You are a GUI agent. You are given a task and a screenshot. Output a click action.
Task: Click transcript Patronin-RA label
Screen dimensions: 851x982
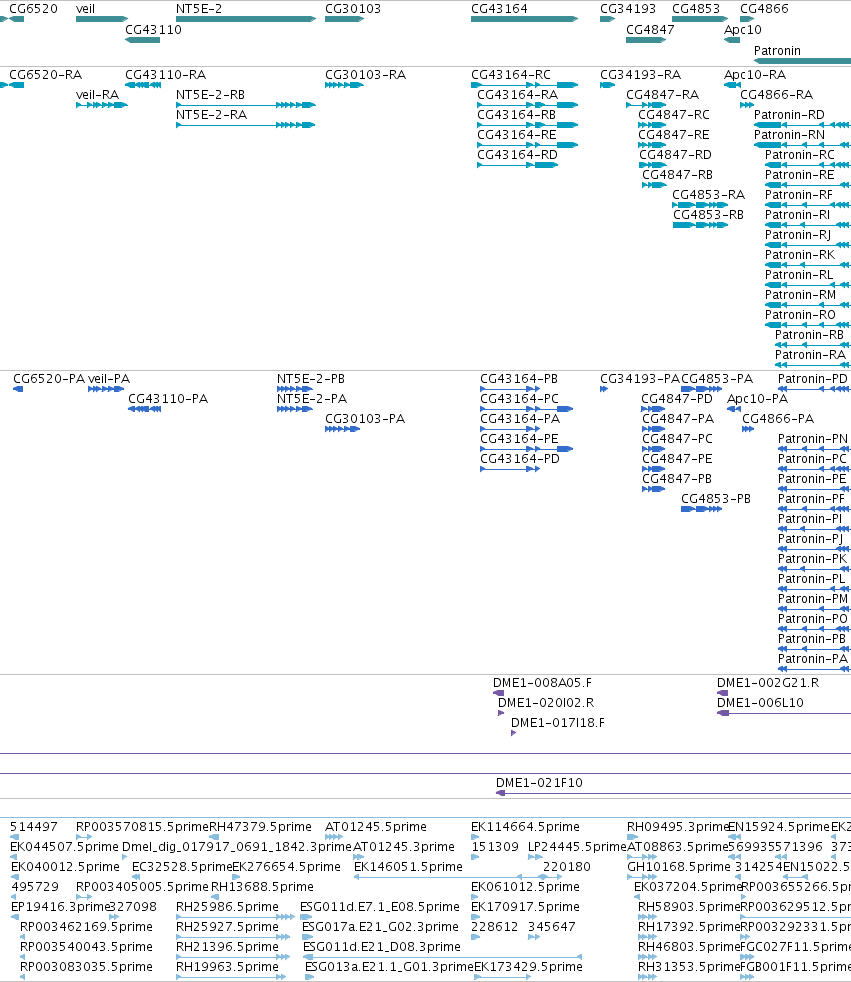click(810, 355)
